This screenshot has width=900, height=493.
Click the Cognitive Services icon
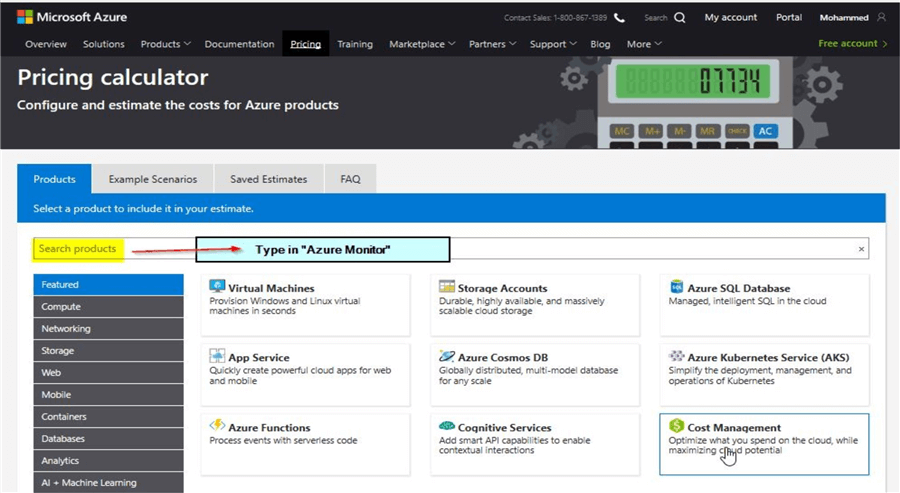(x=447, y=426)
